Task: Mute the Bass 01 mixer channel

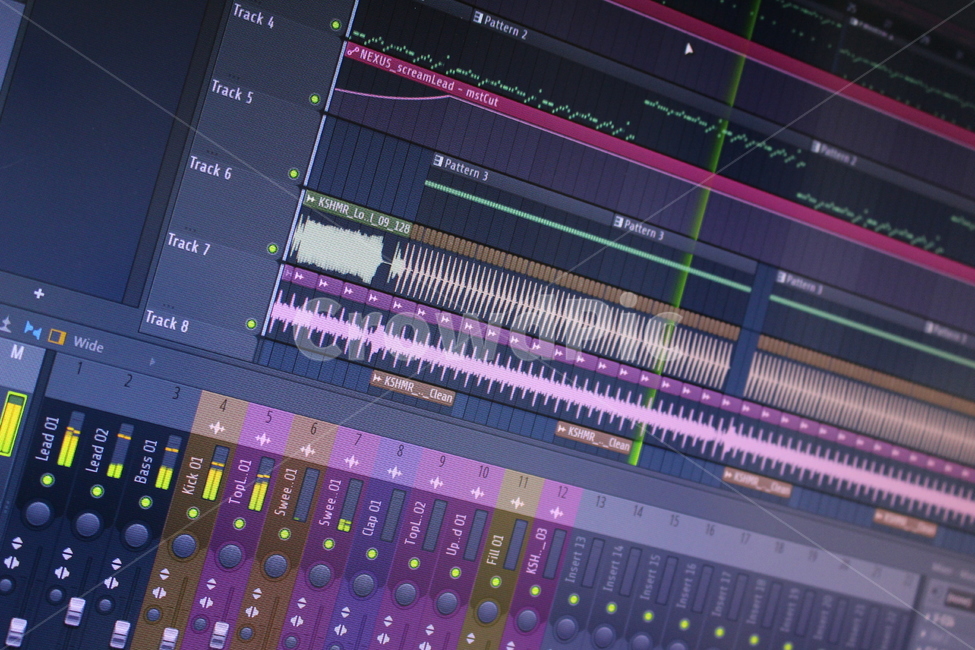Action: click(146, 503)
